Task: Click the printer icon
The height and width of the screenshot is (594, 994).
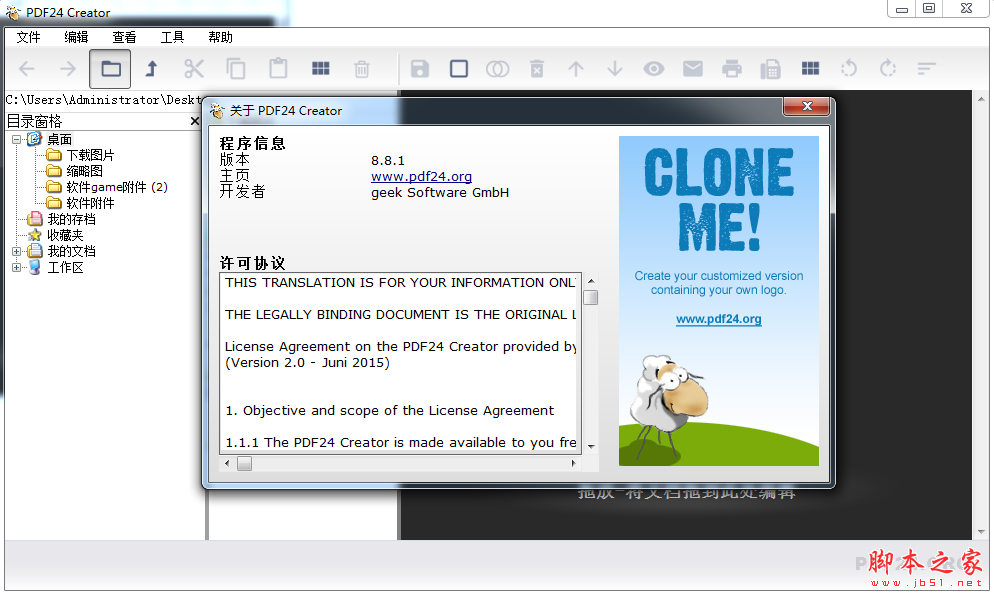Action: [x=732, y=68]
